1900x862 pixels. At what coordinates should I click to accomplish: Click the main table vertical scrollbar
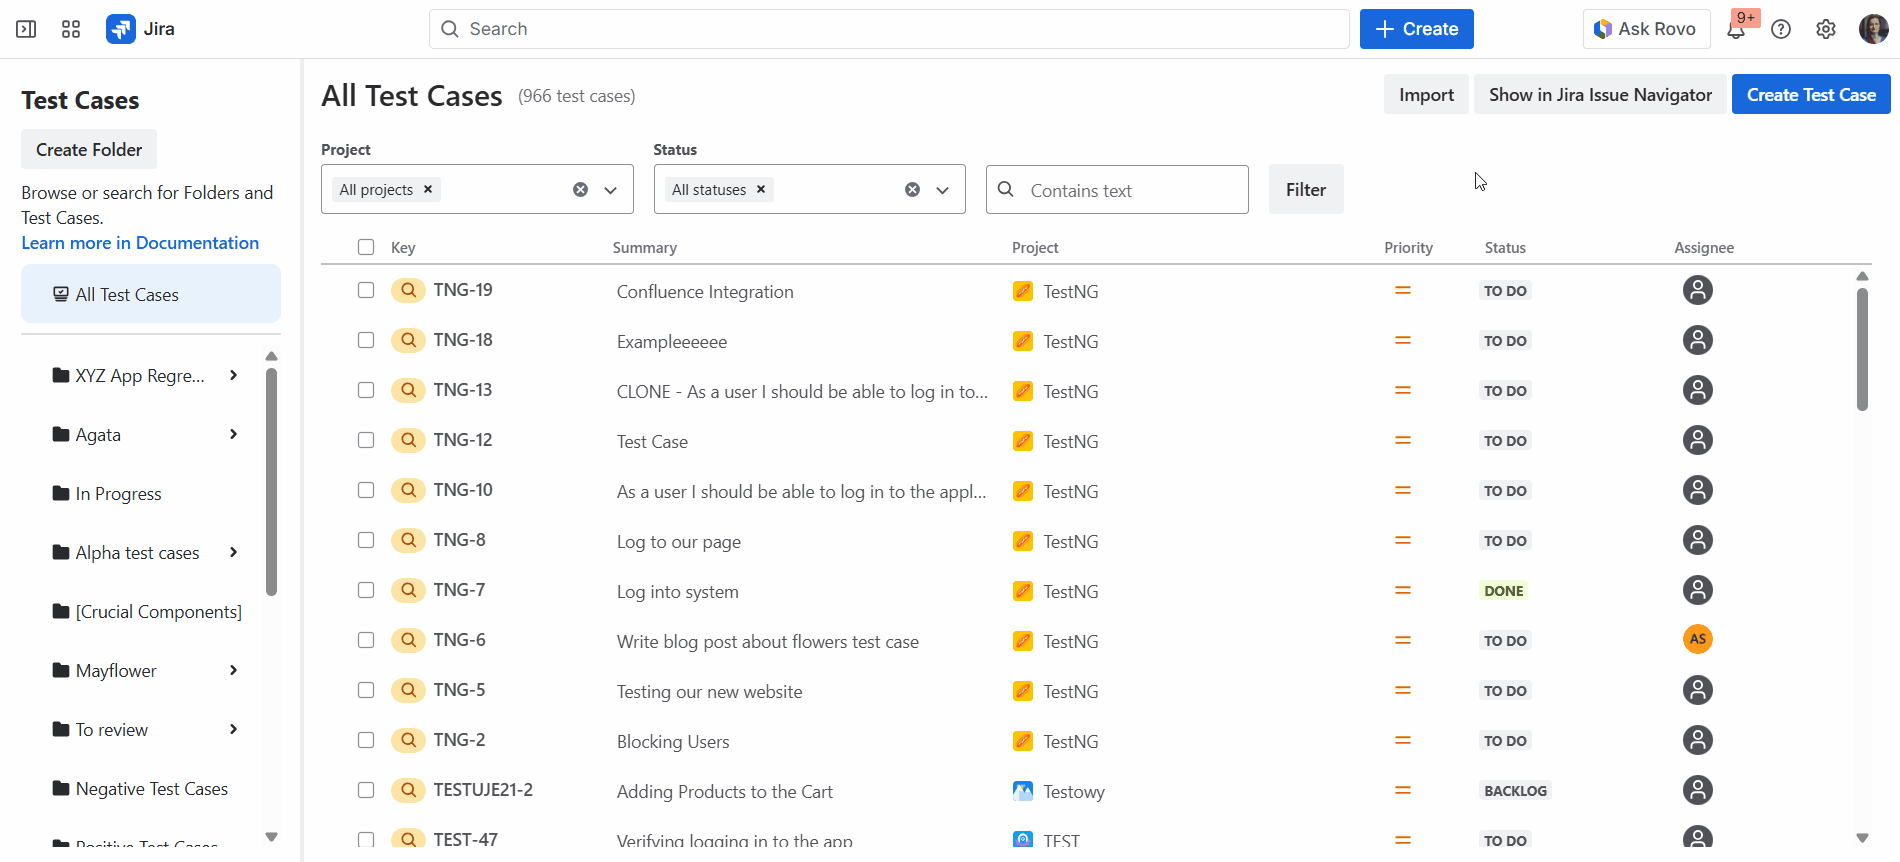point(1862,349)
